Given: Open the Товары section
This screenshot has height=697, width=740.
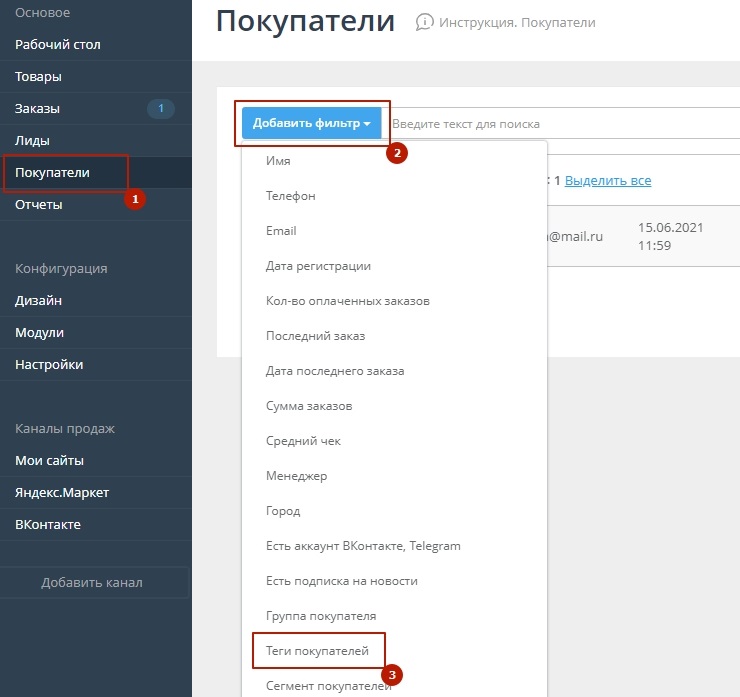Looking at the screenshot, I should pos(38,76).
